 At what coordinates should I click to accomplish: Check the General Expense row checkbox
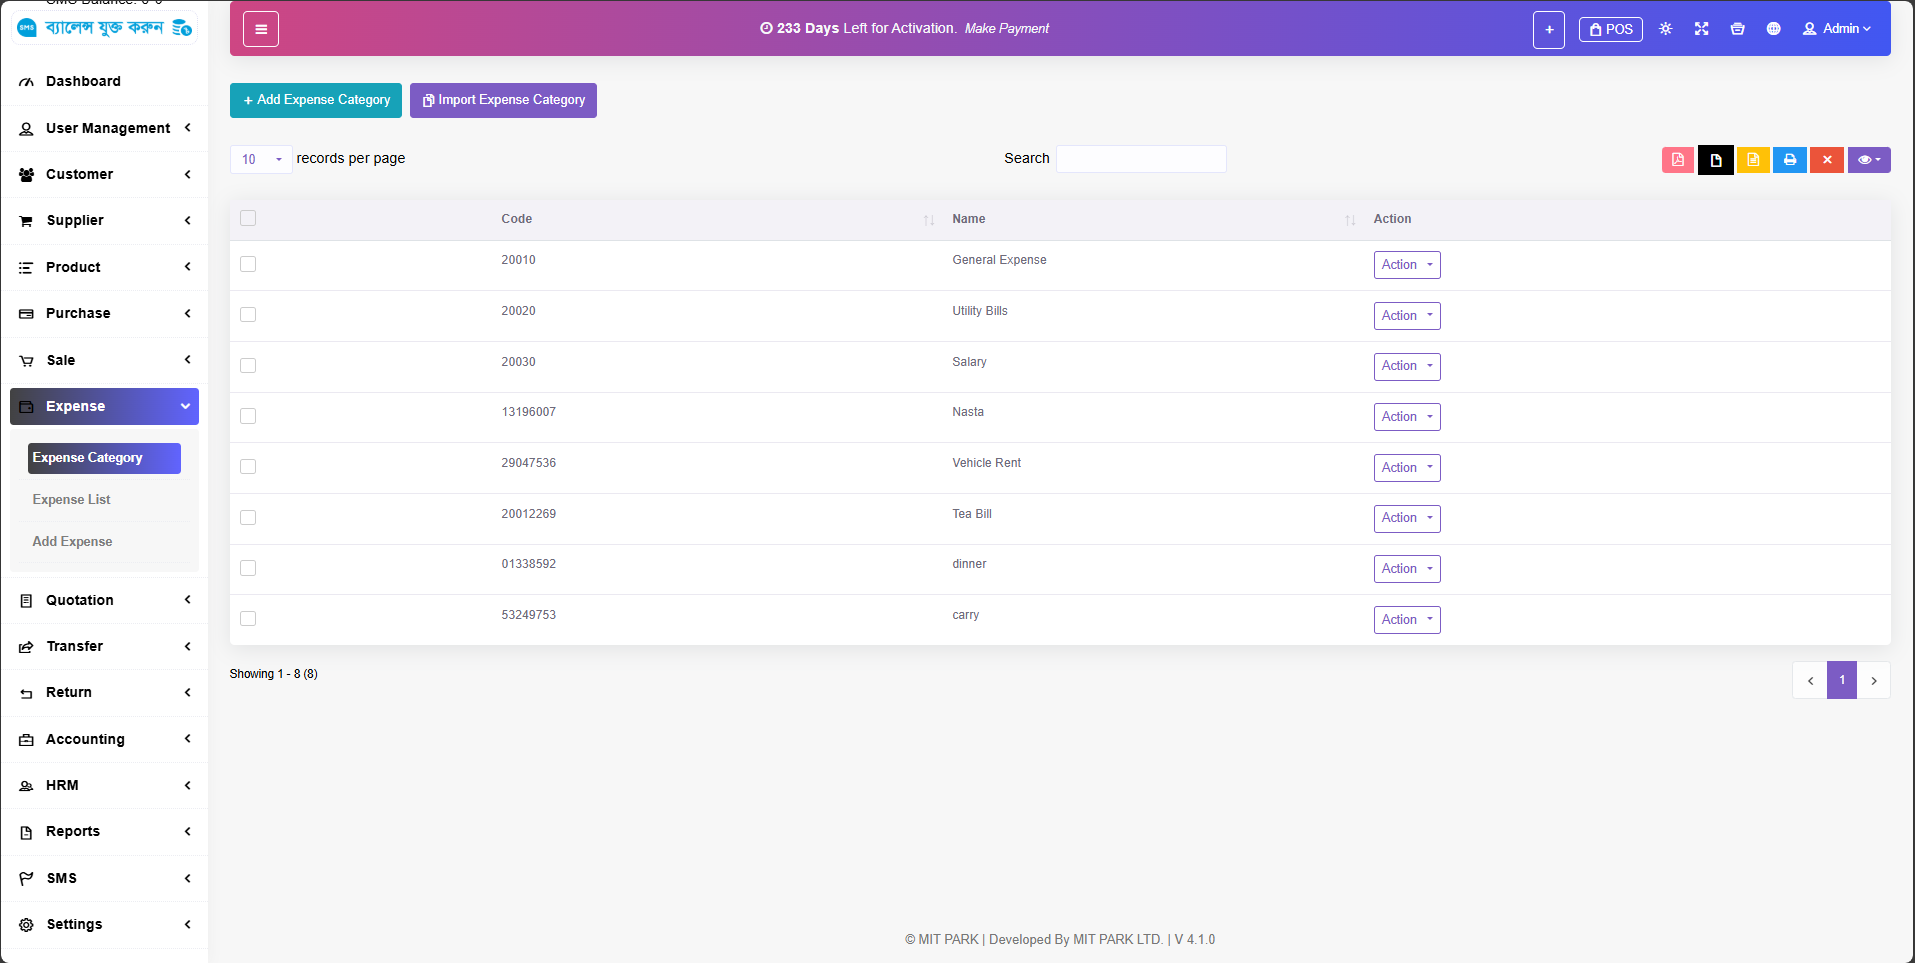248,264
